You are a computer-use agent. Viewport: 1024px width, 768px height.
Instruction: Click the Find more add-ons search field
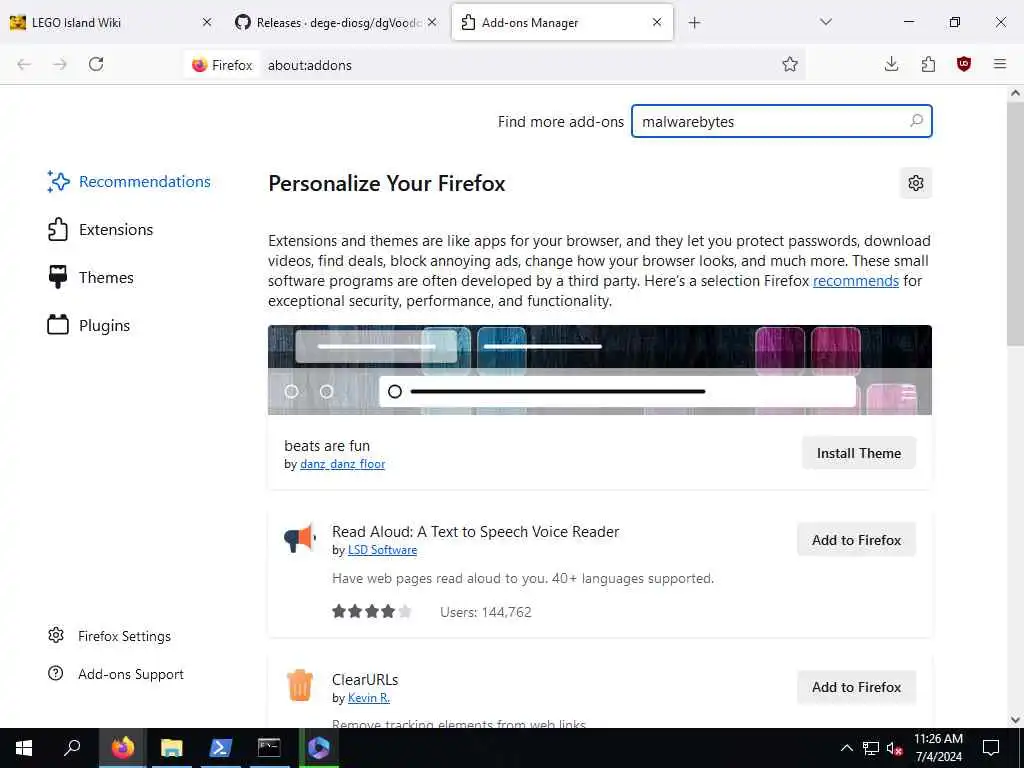click(x=782, y=121)
